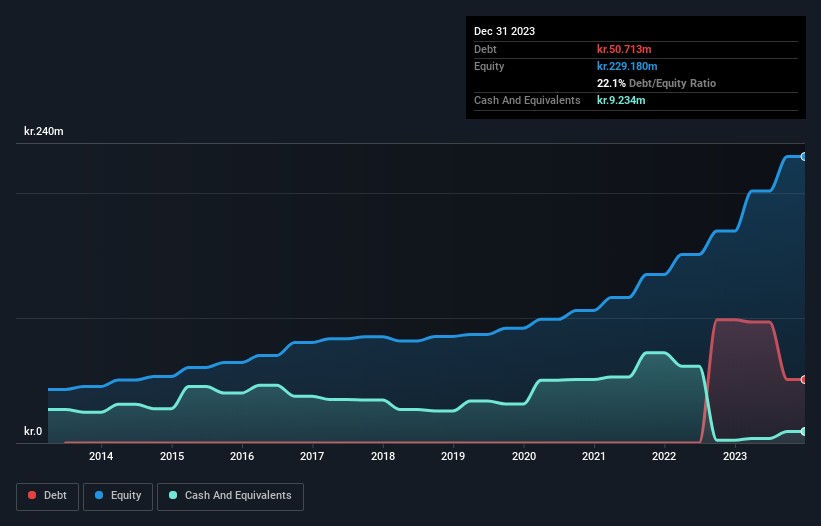Viewport: 821px width, 526px height.
Task: Click the teal dot in Cash legend
Action: click(x=173, y=495)
